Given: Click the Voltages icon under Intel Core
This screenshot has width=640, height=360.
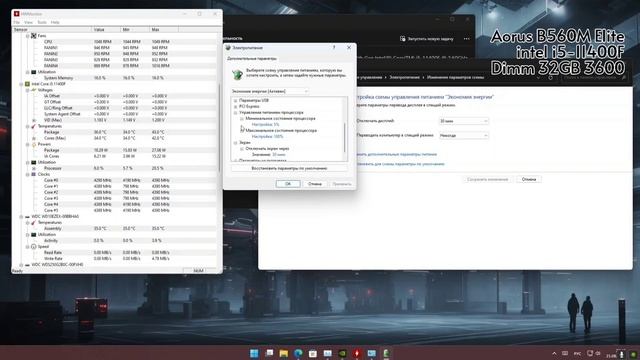Looking at the screenshot, I should (34, 90).
